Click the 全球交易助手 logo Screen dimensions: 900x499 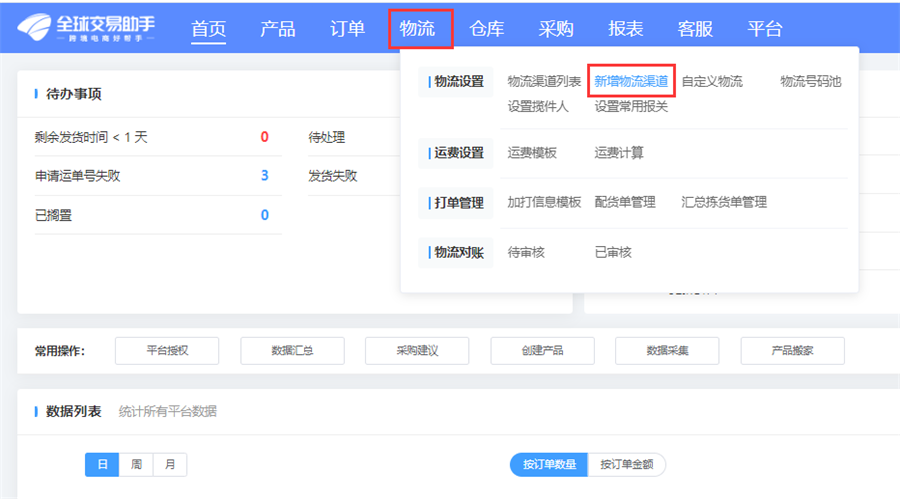pos(86,27)
